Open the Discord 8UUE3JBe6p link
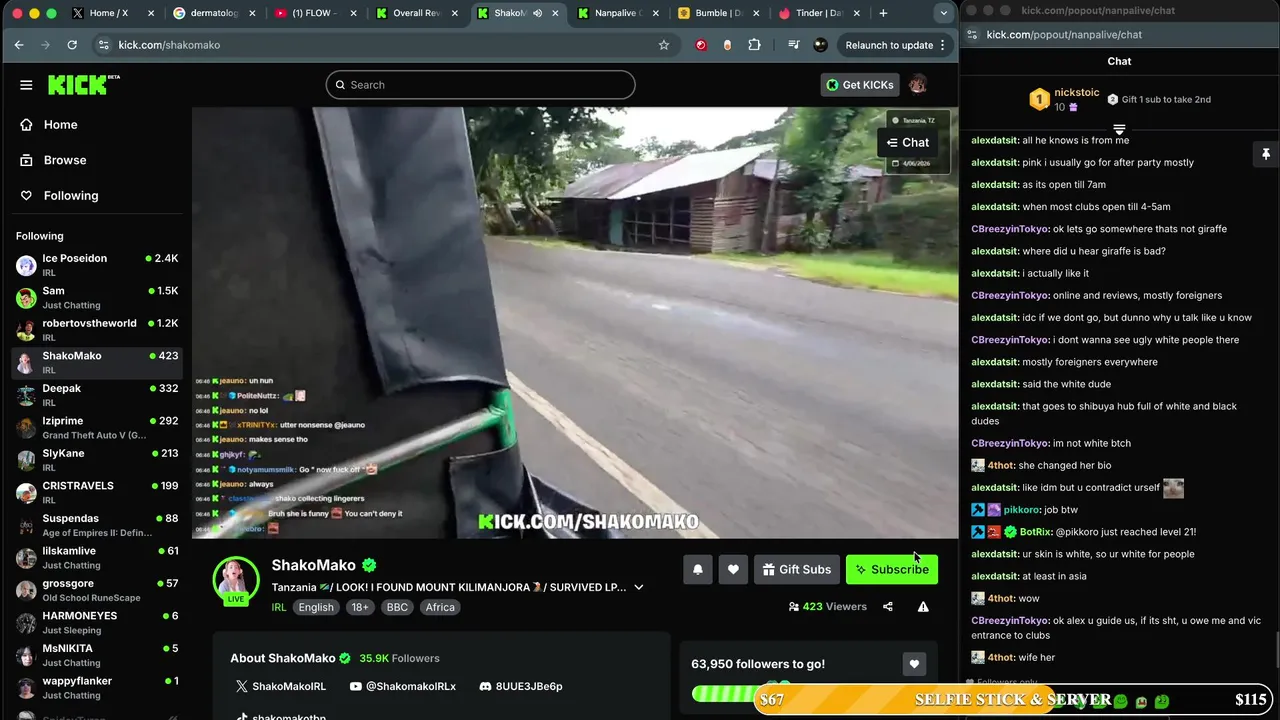 pyautogui.click(x=520, y=687)
